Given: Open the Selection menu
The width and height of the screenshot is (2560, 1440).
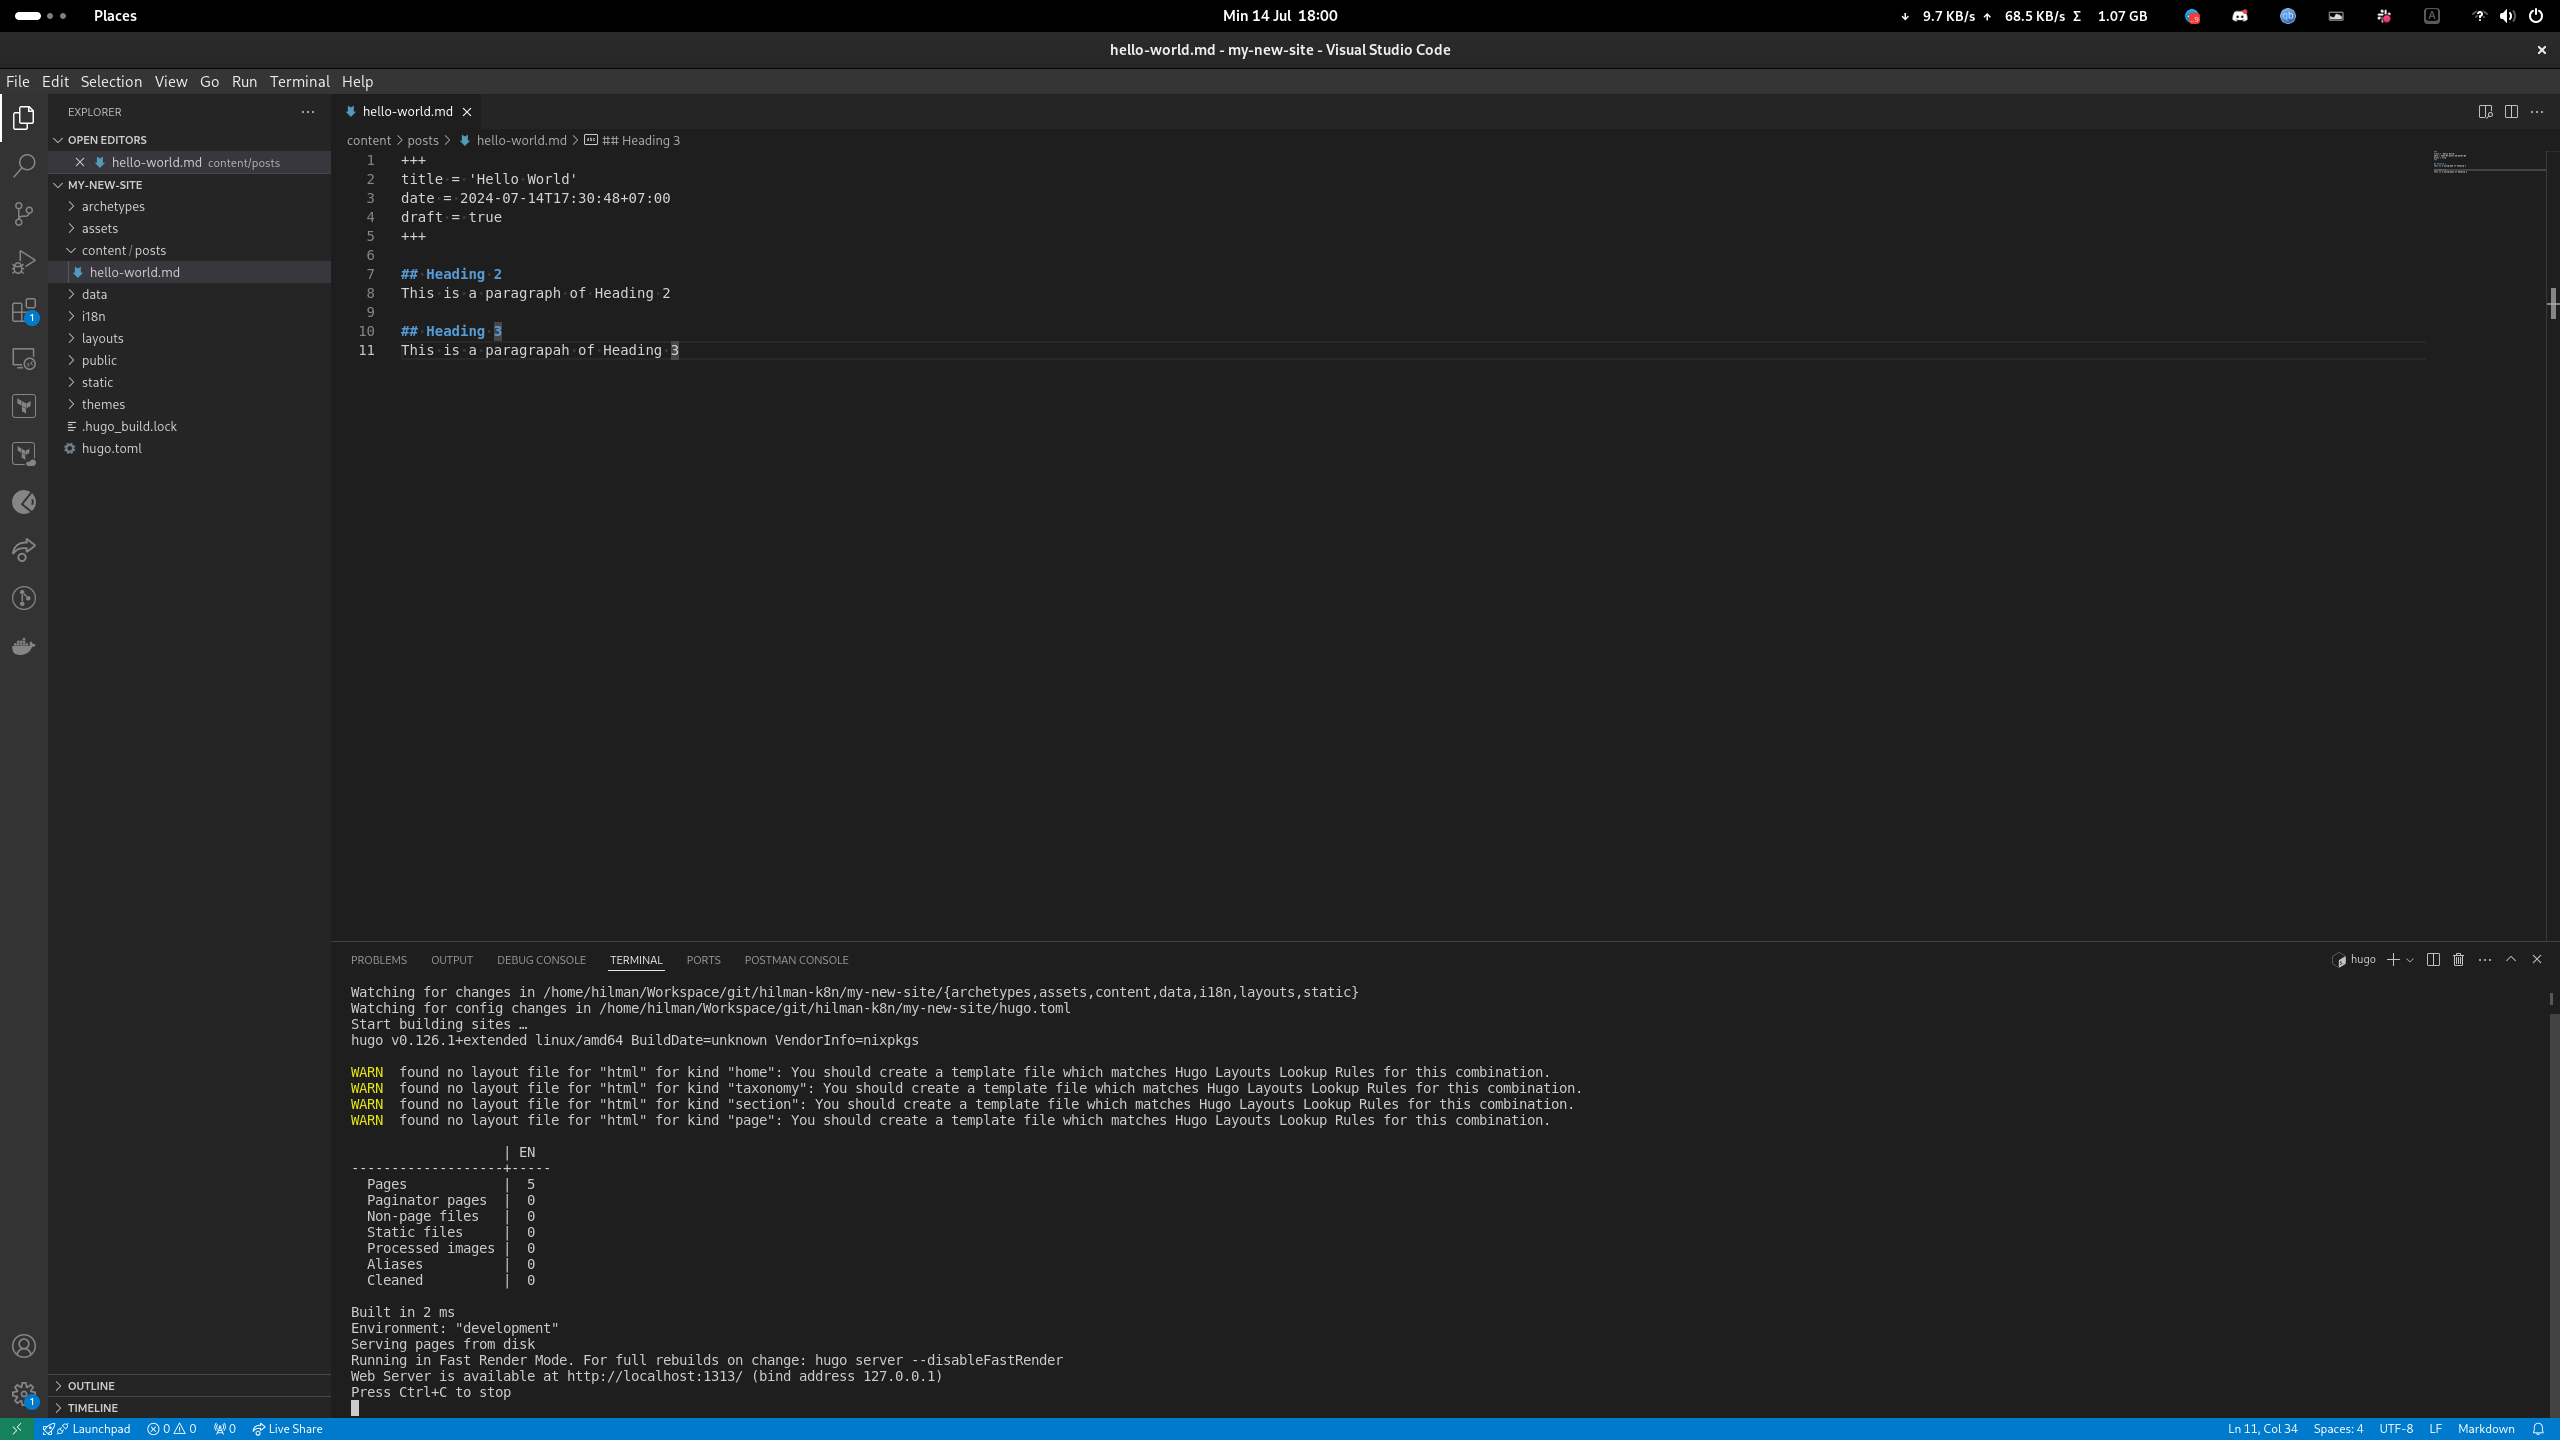Looking at the screenshot, I should click(111, 82).
